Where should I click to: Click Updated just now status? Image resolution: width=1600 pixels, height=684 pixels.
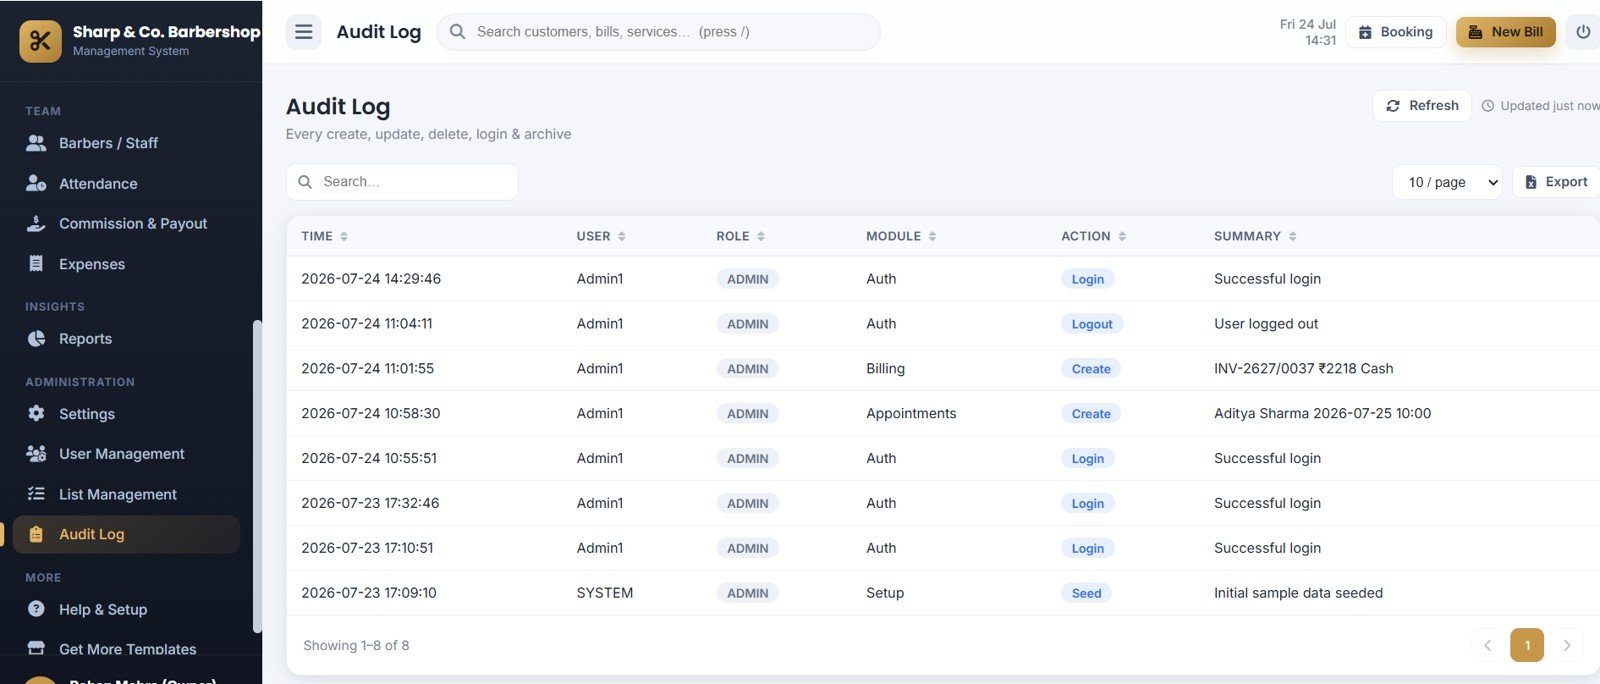(1541, 106)
